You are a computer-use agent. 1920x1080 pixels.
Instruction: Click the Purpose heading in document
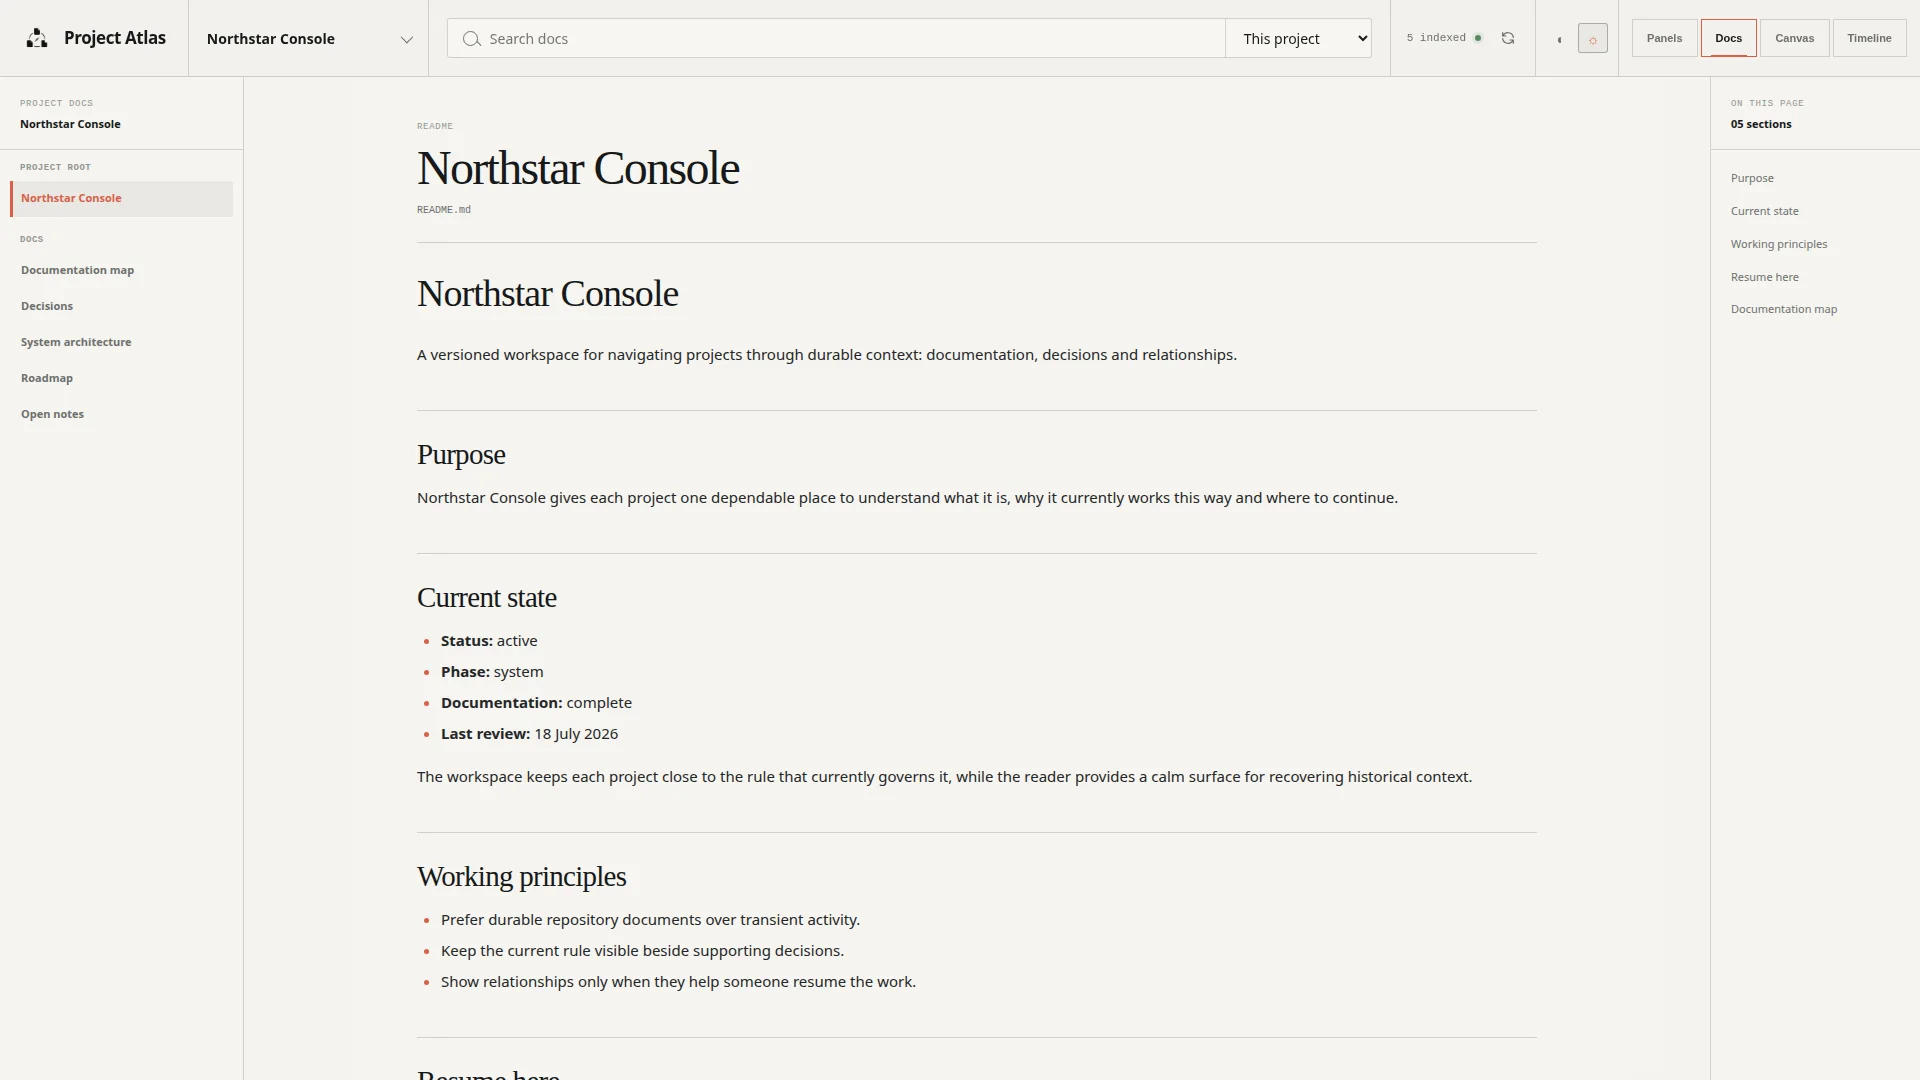(461, 455)
